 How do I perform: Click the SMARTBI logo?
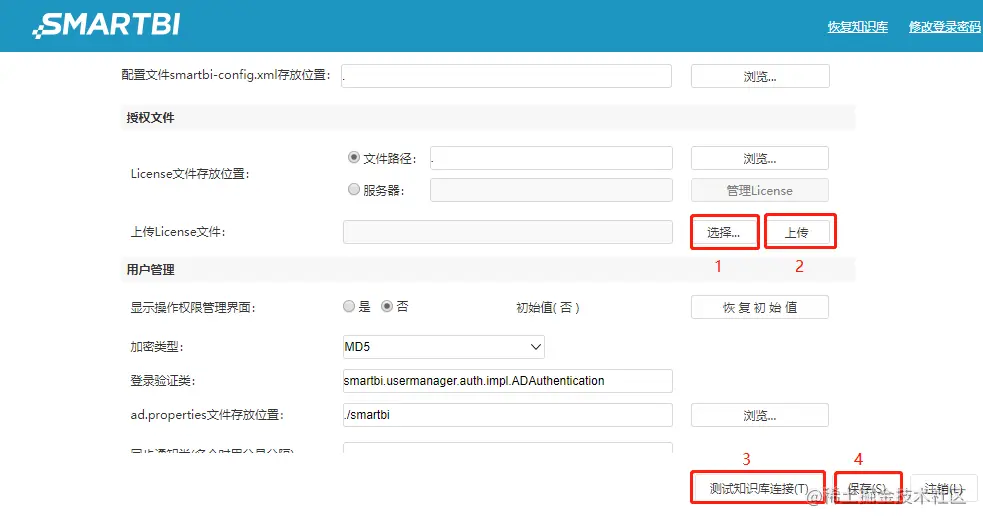[107, 25]
